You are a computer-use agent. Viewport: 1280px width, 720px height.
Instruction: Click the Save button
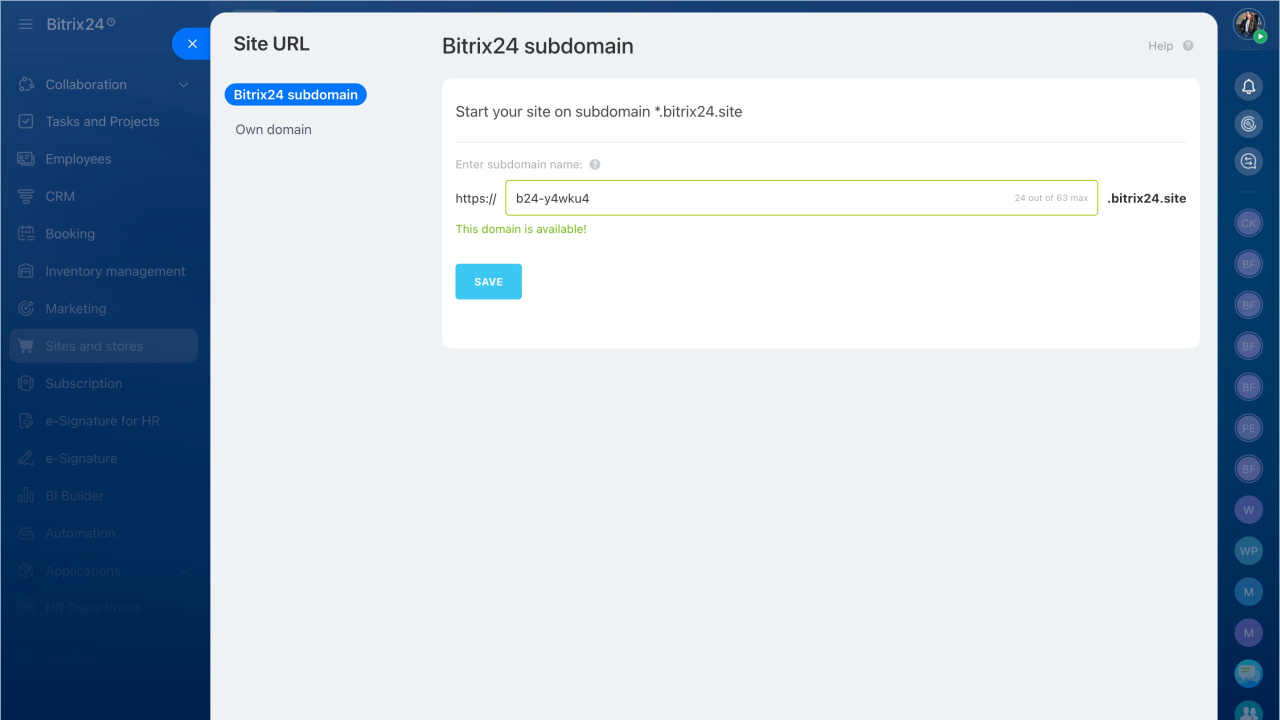point(488,282)
